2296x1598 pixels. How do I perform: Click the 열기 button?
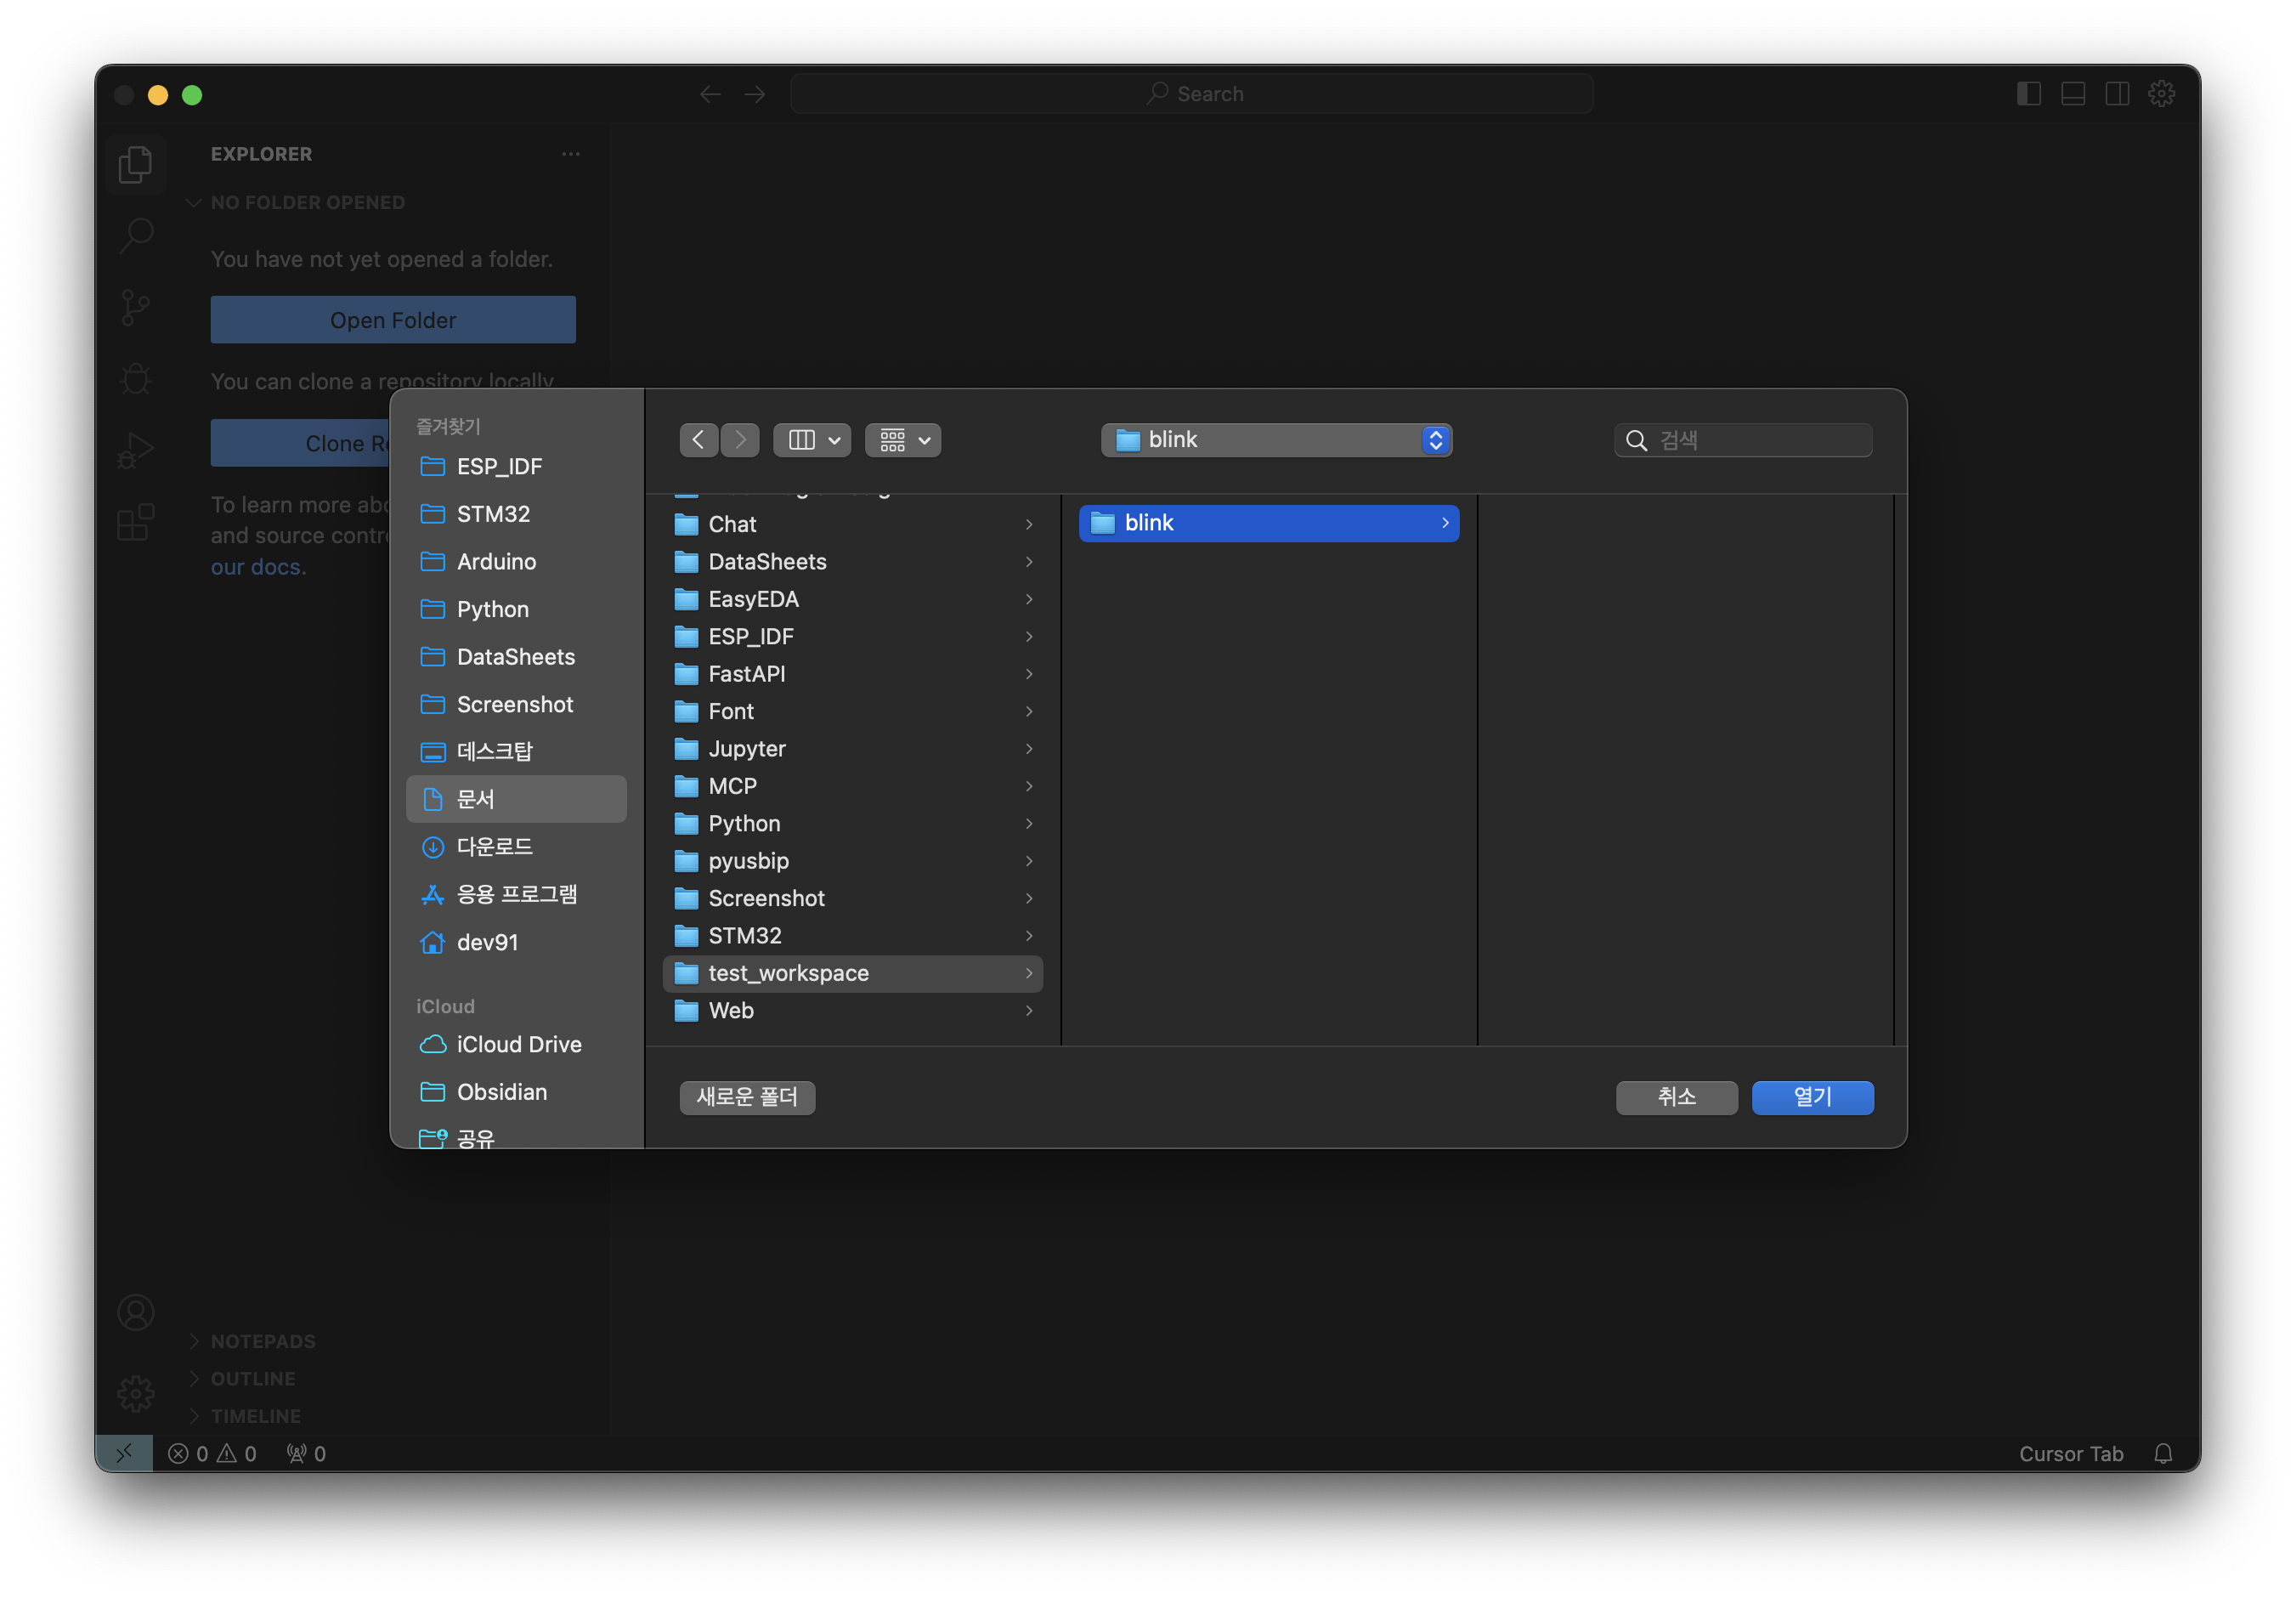(x=1812, y=1097)
